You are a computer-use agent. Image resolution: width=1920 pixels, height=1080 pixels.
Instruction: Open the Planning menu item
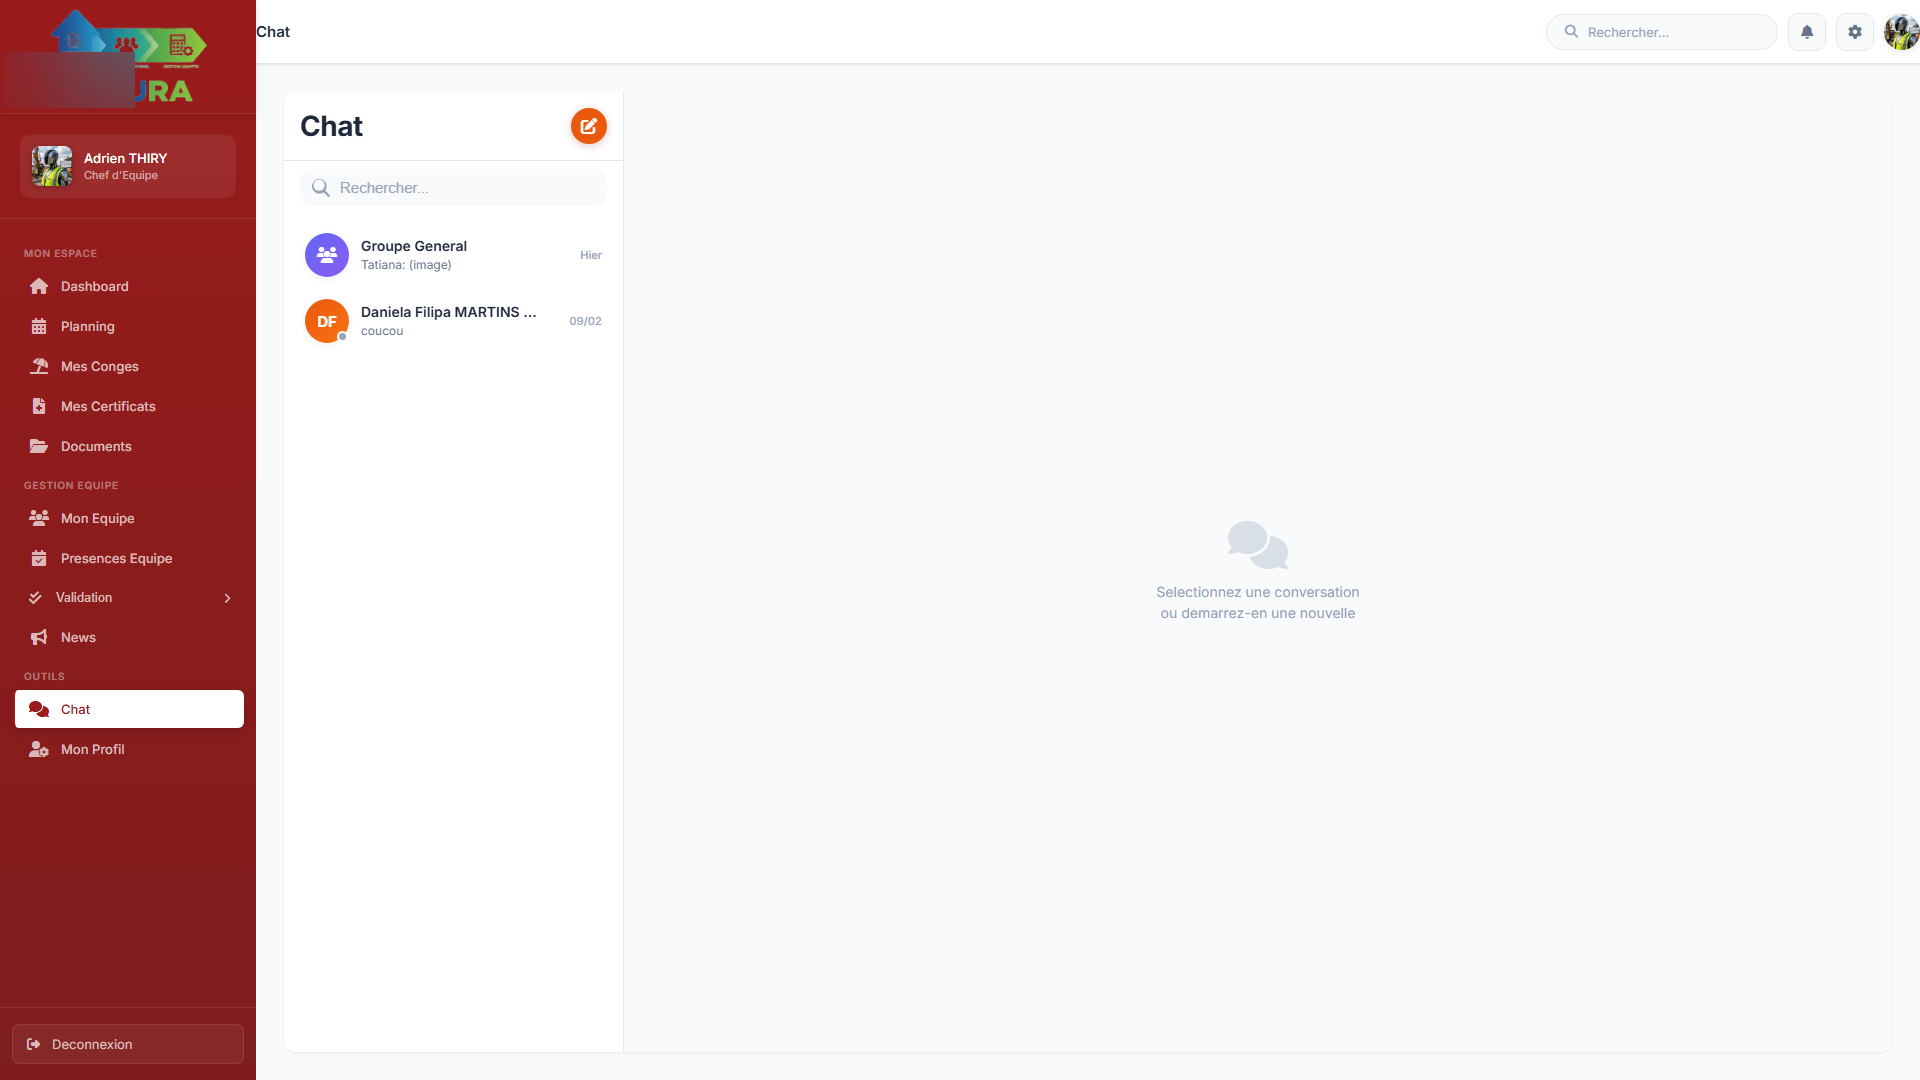(88, 327)
